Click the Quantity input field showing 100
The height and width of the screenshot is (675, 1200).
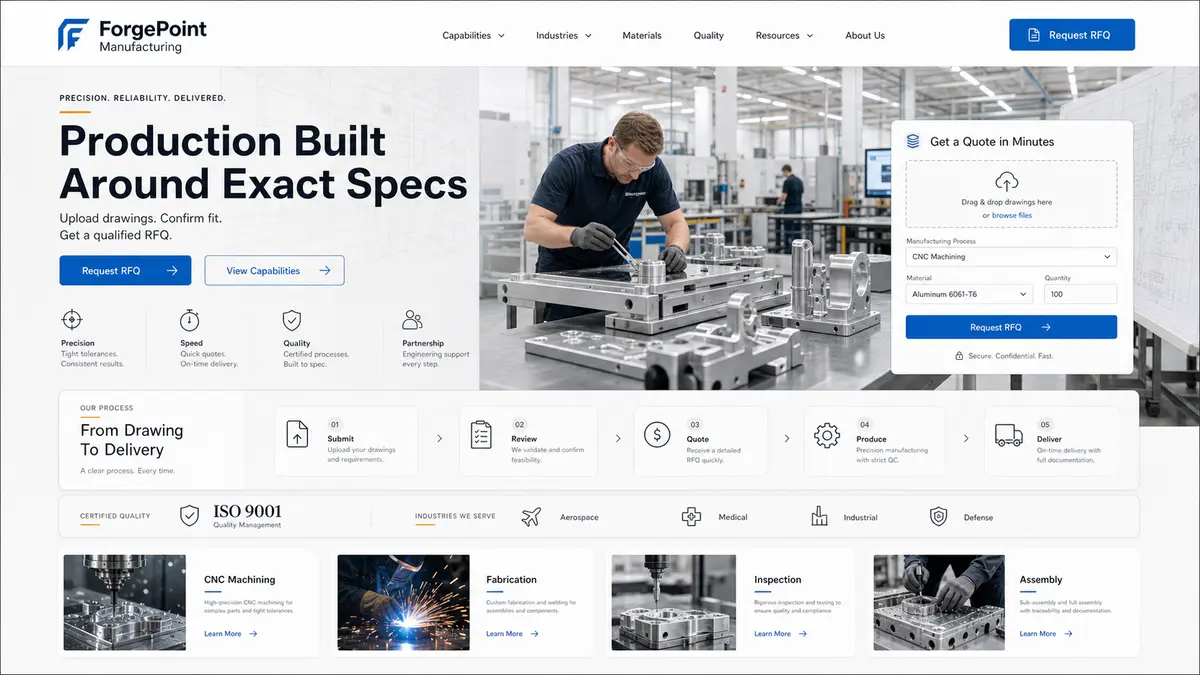click(x=1080, y=294)
